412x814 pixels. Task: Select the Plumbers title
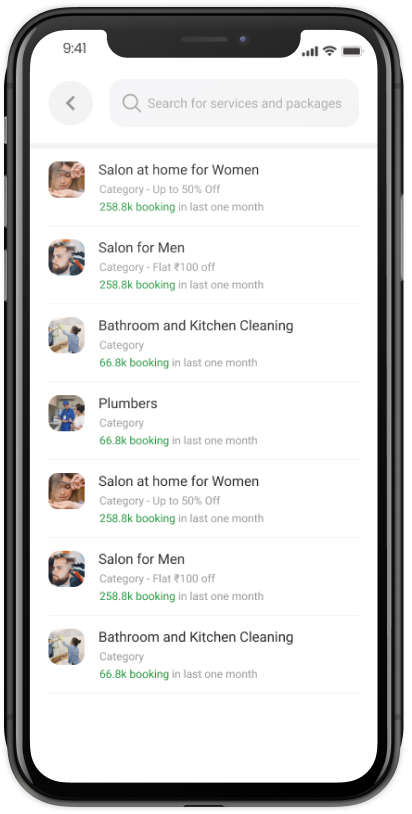click(128, 403)
